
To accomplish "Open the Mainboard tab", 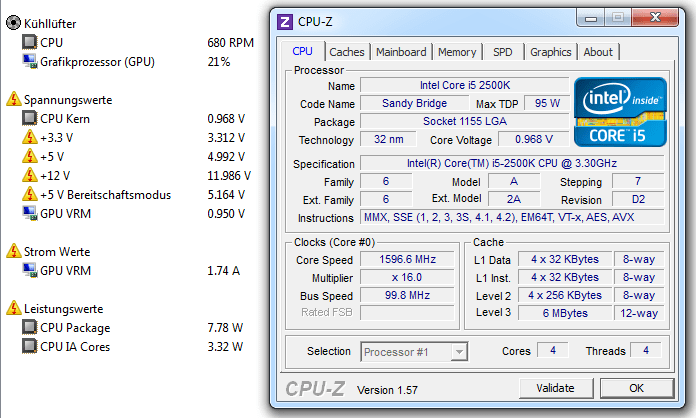I will (401, 52).
